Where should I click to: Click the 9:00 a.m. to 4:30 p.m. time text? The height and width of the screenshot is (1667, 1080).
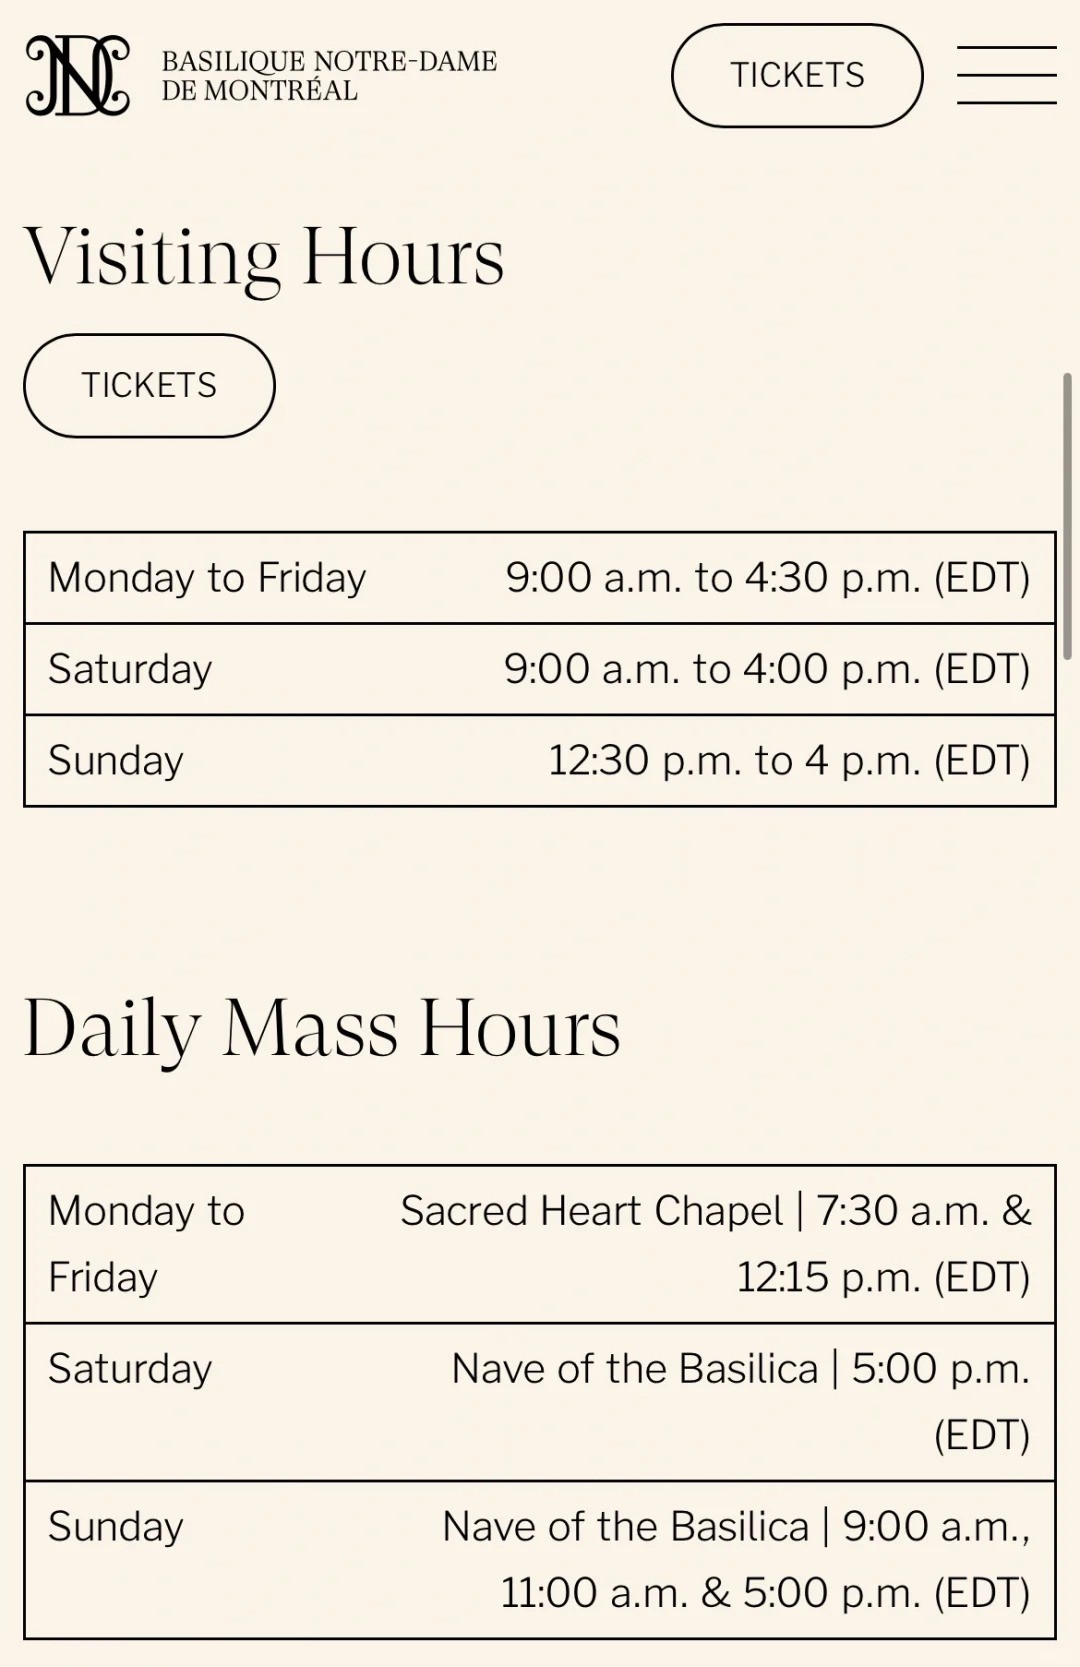(x=767, y=578)
